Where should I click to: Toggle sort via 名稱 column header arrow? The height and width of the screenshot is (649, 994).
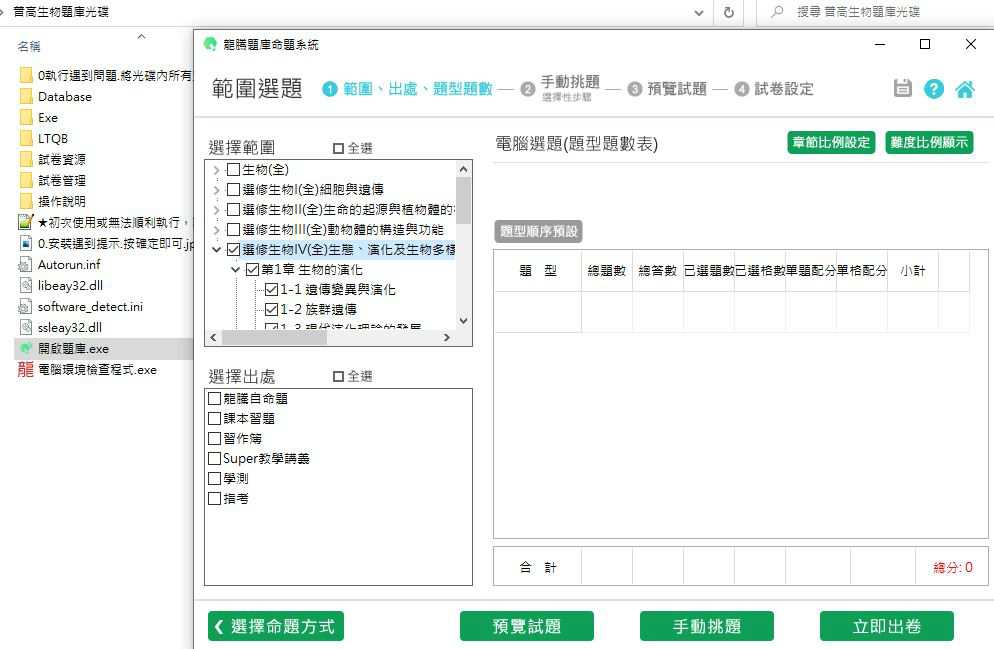[141, 37]
